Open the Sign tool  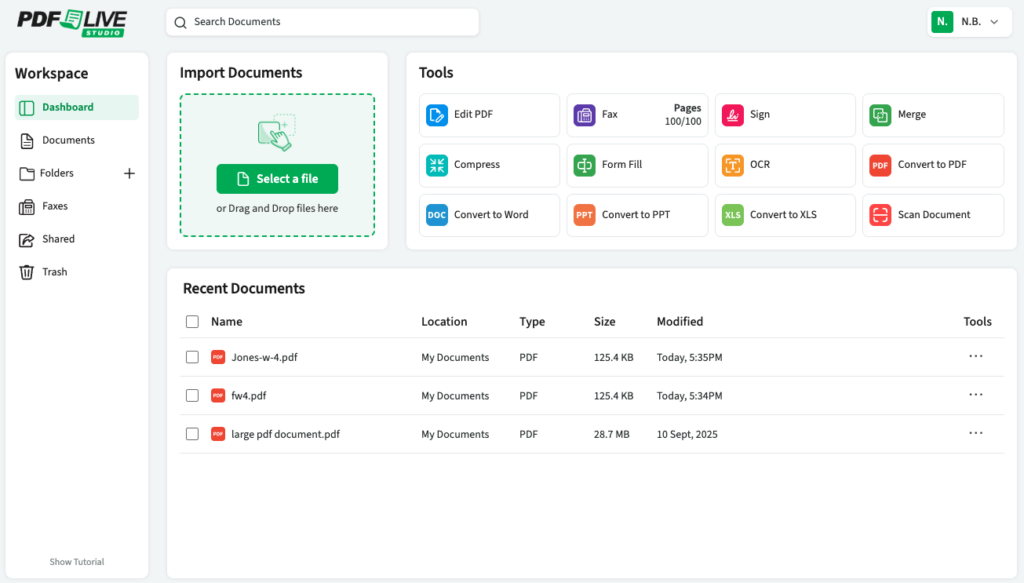[785, 115]
